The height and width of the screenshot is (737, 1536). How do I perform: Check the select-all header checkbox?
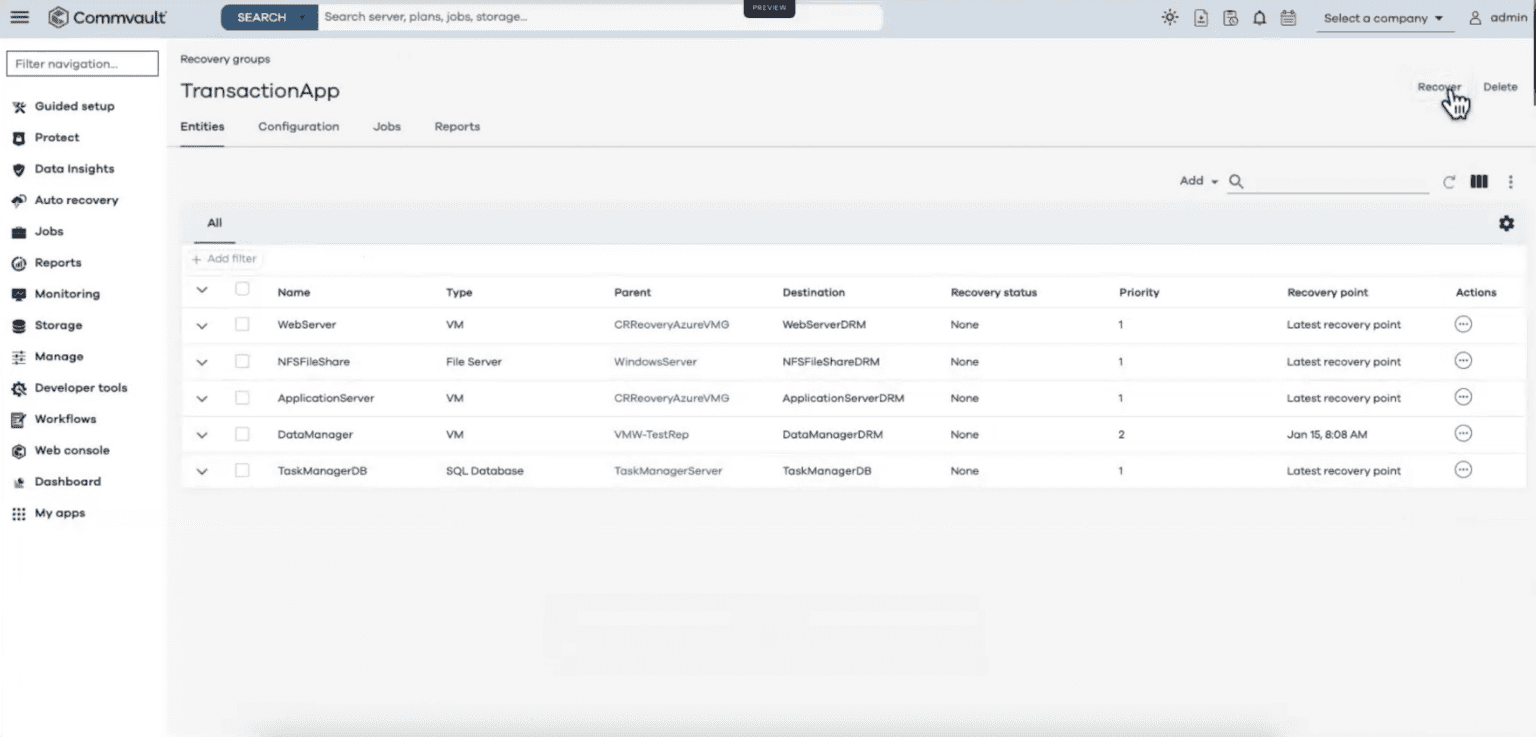pos(241,291)
